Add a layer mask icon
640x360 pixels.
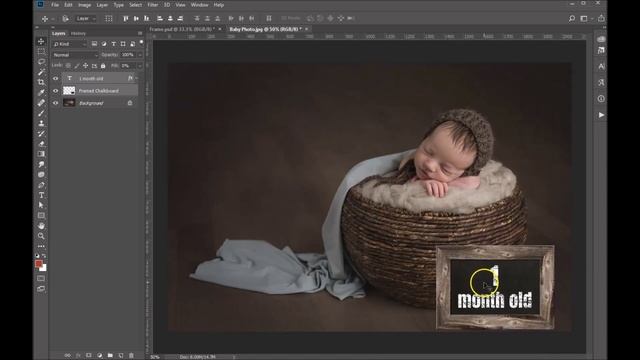(x=89, y=356)
